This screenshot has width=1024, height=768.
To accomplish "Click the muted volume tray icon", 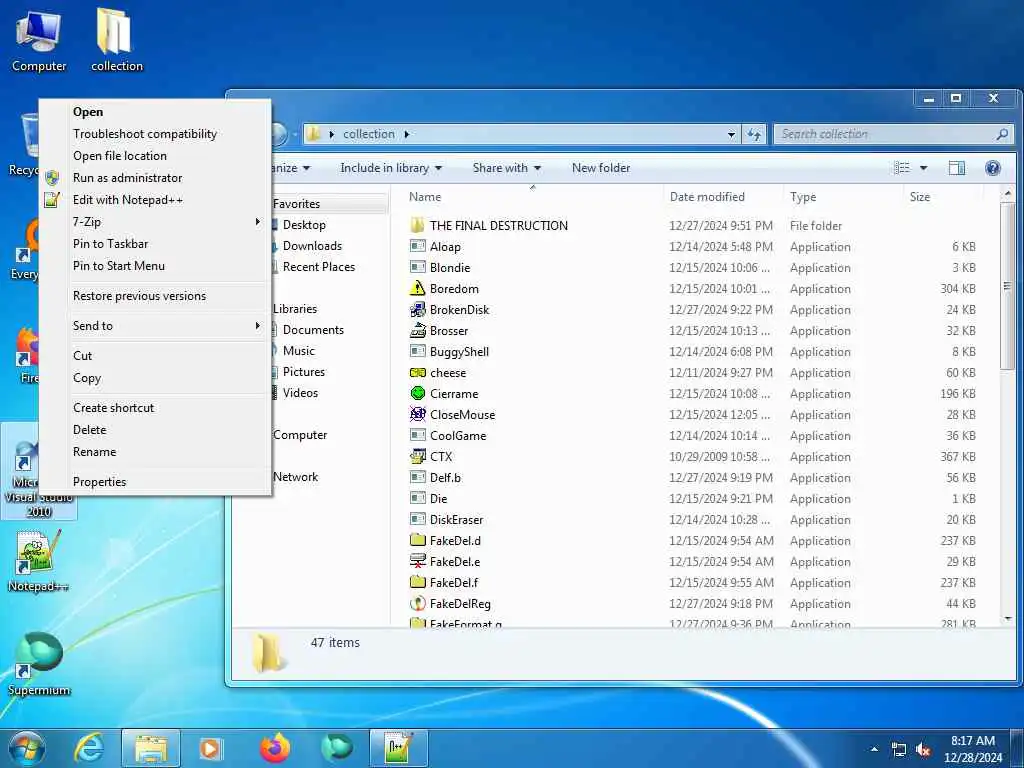I will [x=923, y=750].
